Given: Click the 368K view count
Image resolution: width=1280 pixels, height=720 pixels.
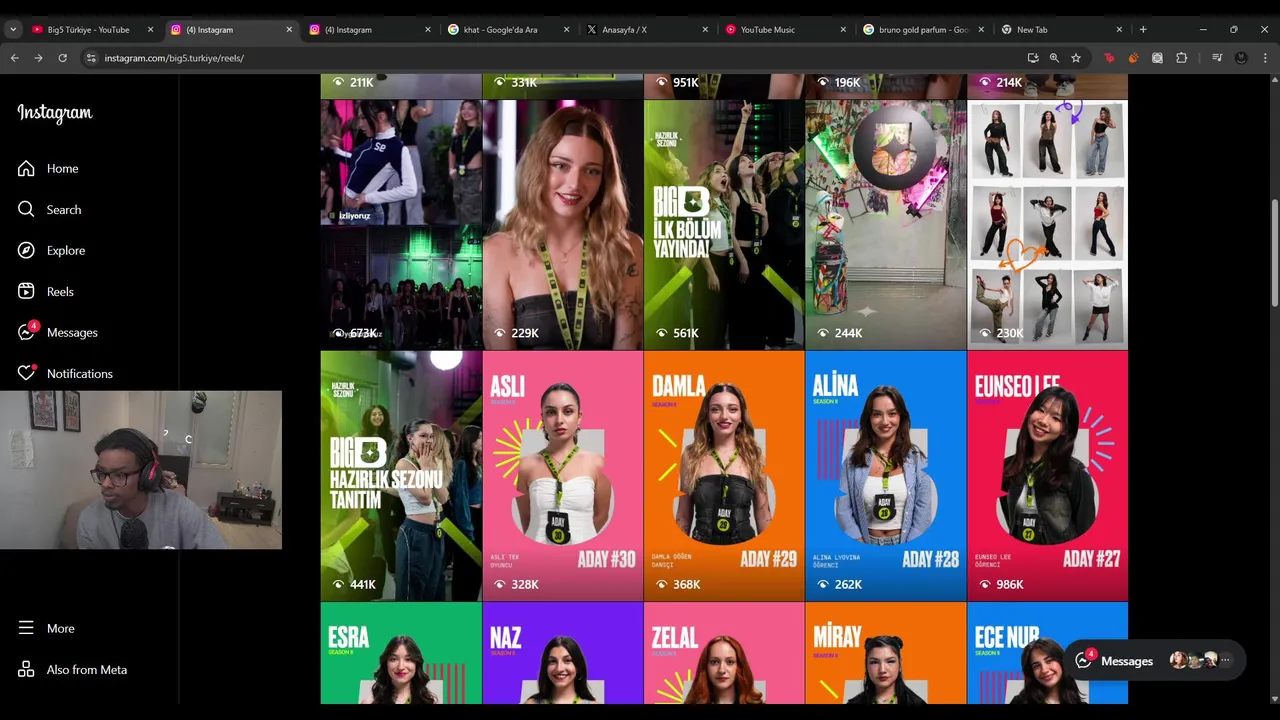Looking at the screenshot, I should click(687, 584).
